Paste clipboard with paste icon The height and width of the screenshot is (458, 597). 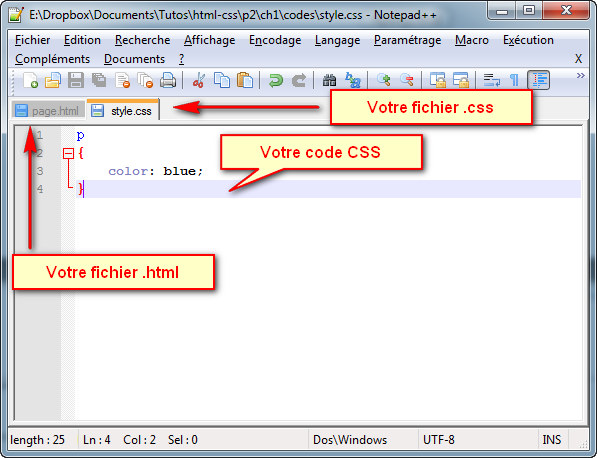click(245, 80)
